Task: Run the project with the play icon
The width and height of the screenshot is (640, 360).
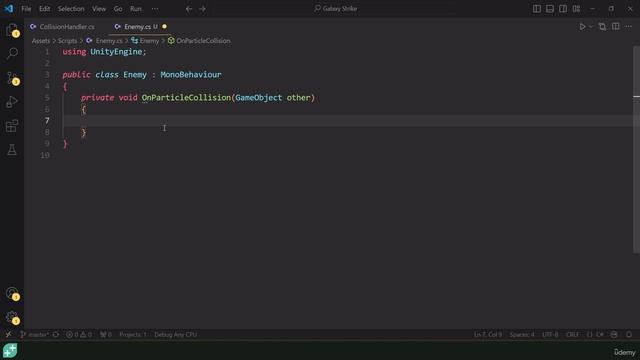Action: (582, 27)
